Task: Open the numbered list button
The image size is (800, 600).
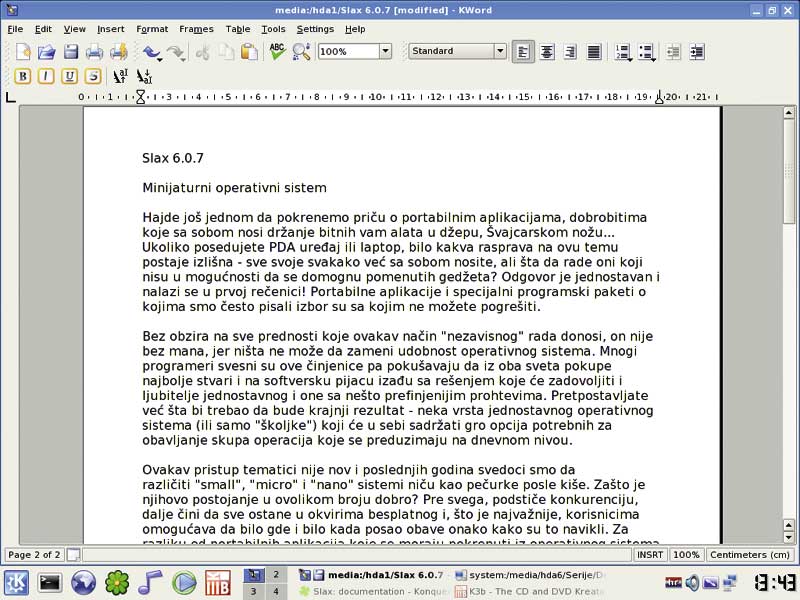Action: pos(622,52)
